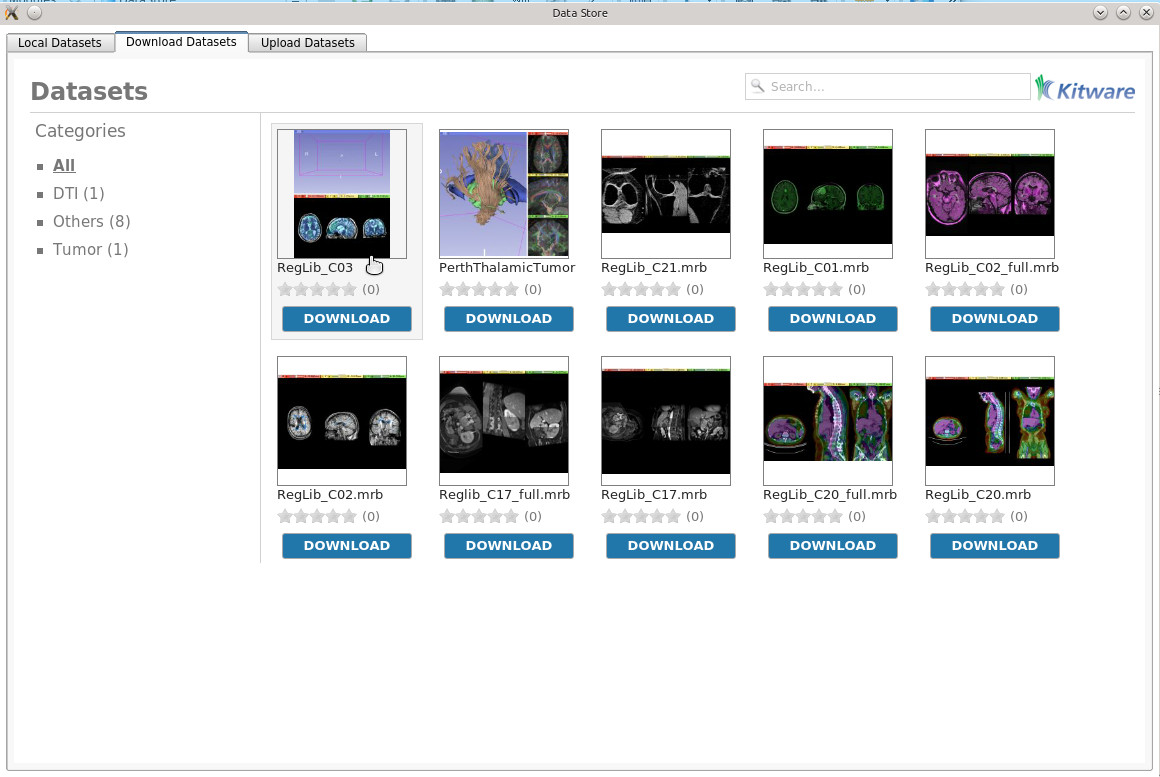Switch to Local Datasets tab
Viewport: 1160px width, 777px height.
click(60, 43)
